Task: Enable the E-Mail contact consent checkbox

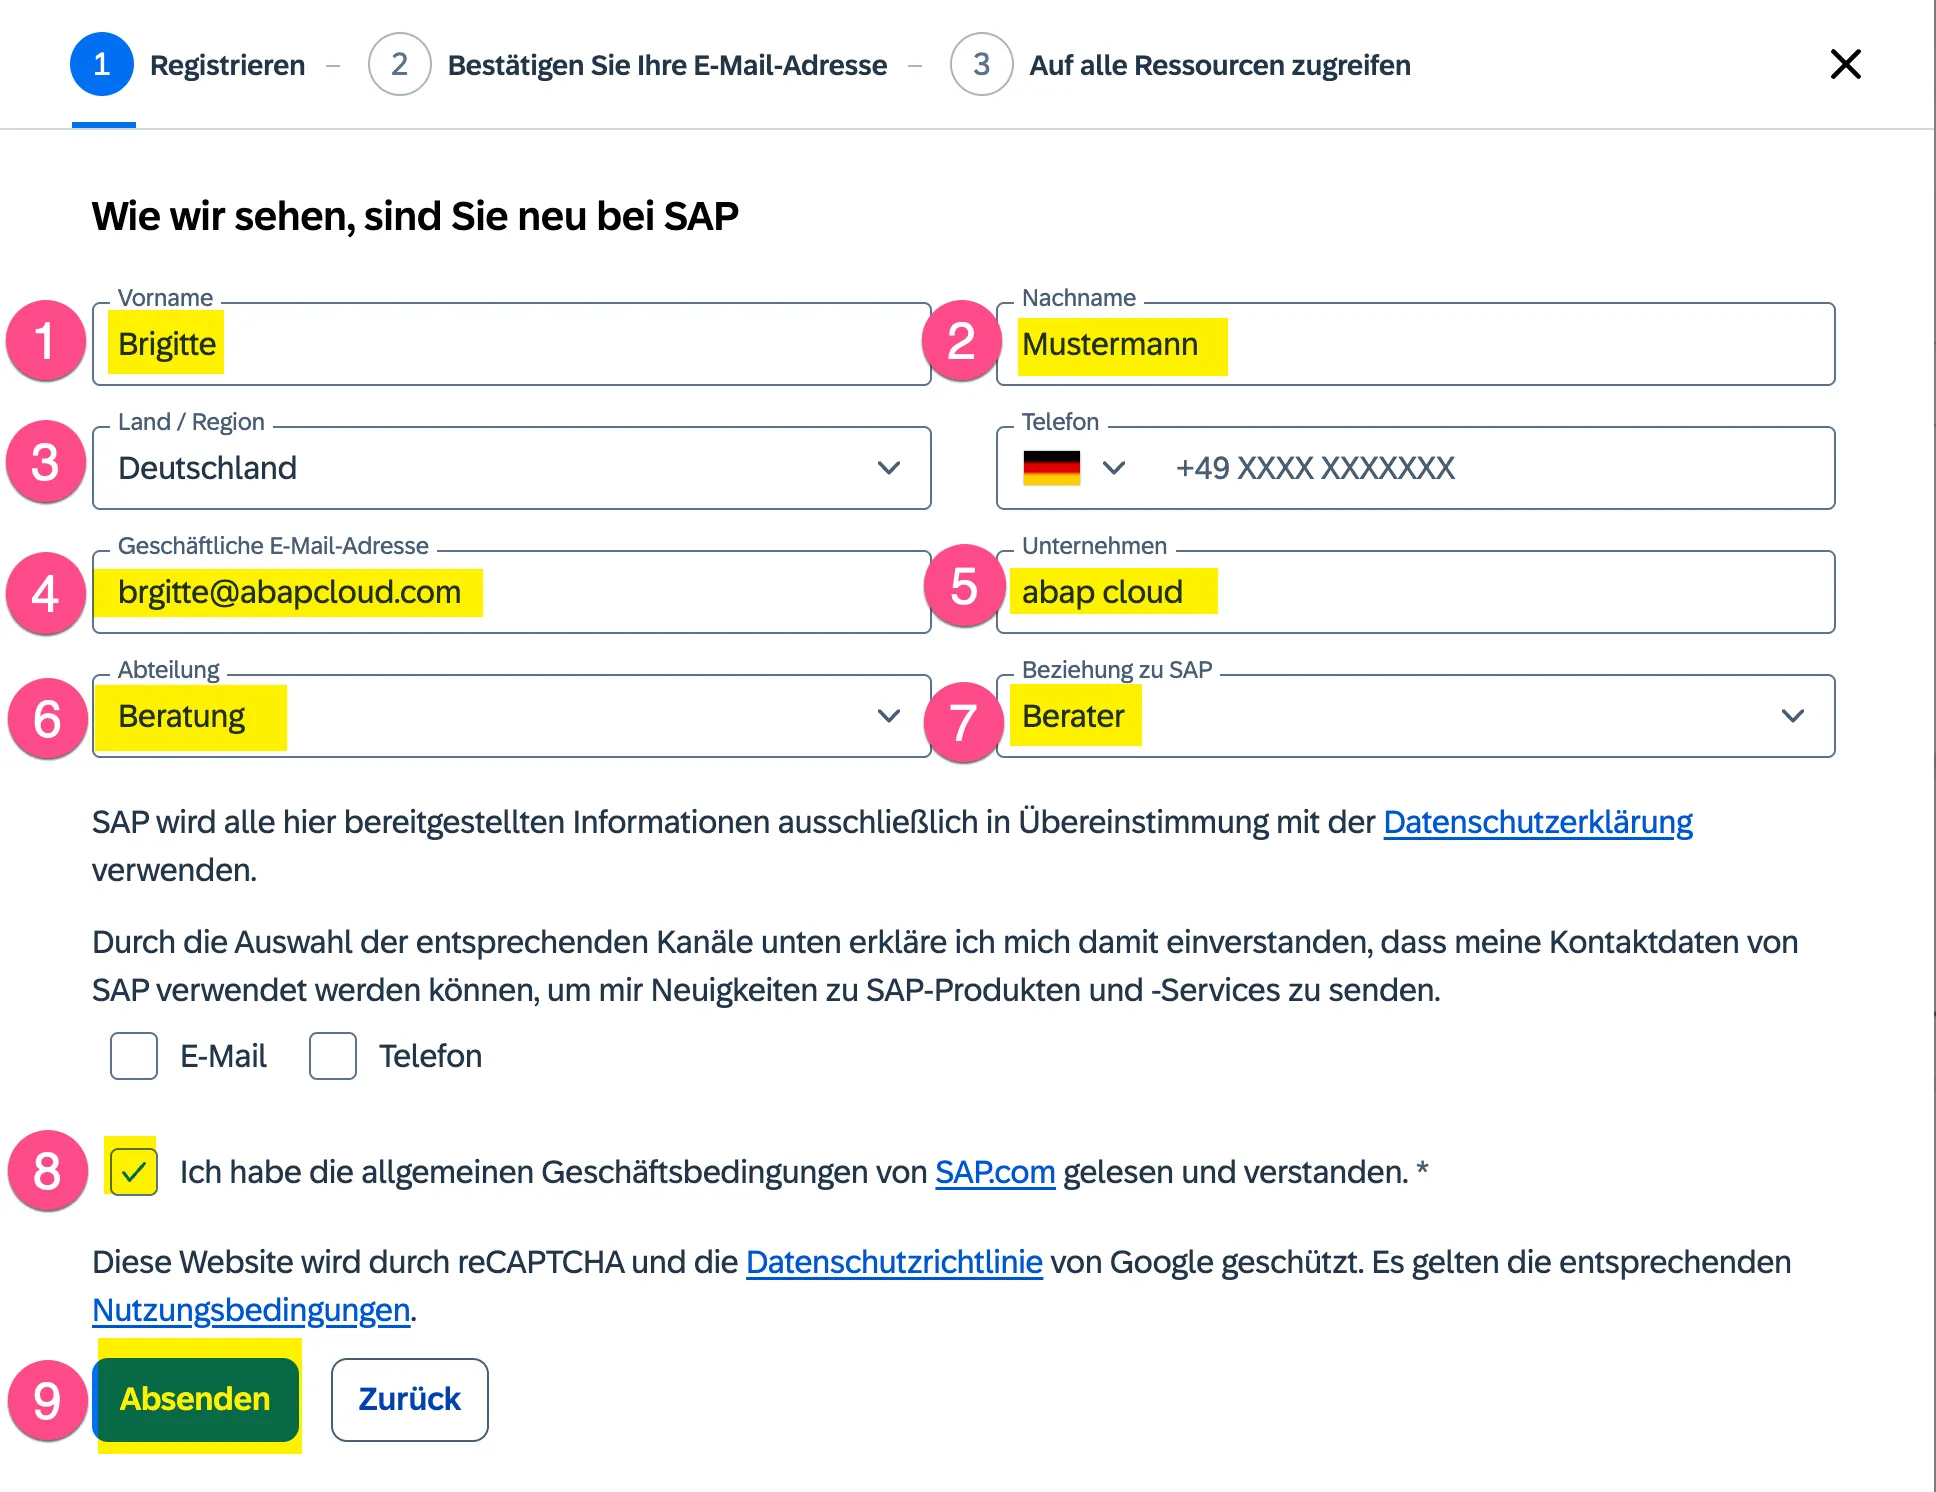Action: pos(133,1056)
